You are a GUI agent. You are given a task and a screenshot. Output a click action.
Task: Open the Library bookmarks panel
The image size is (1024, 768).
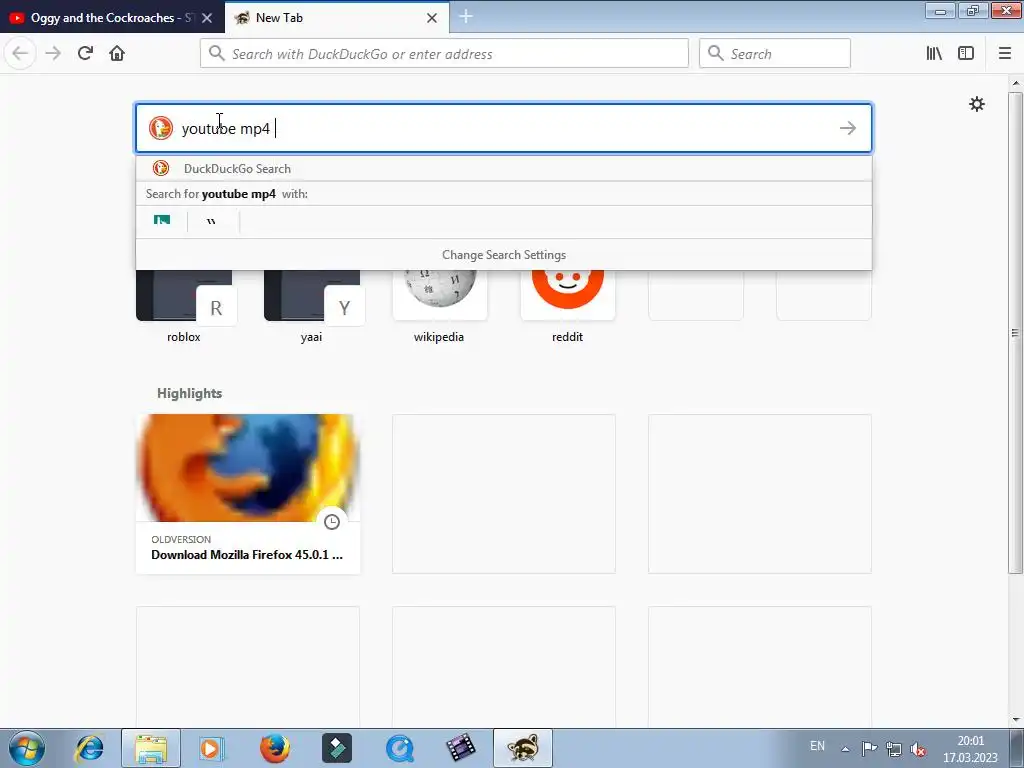pyautogui.click(x=934, y=53)
